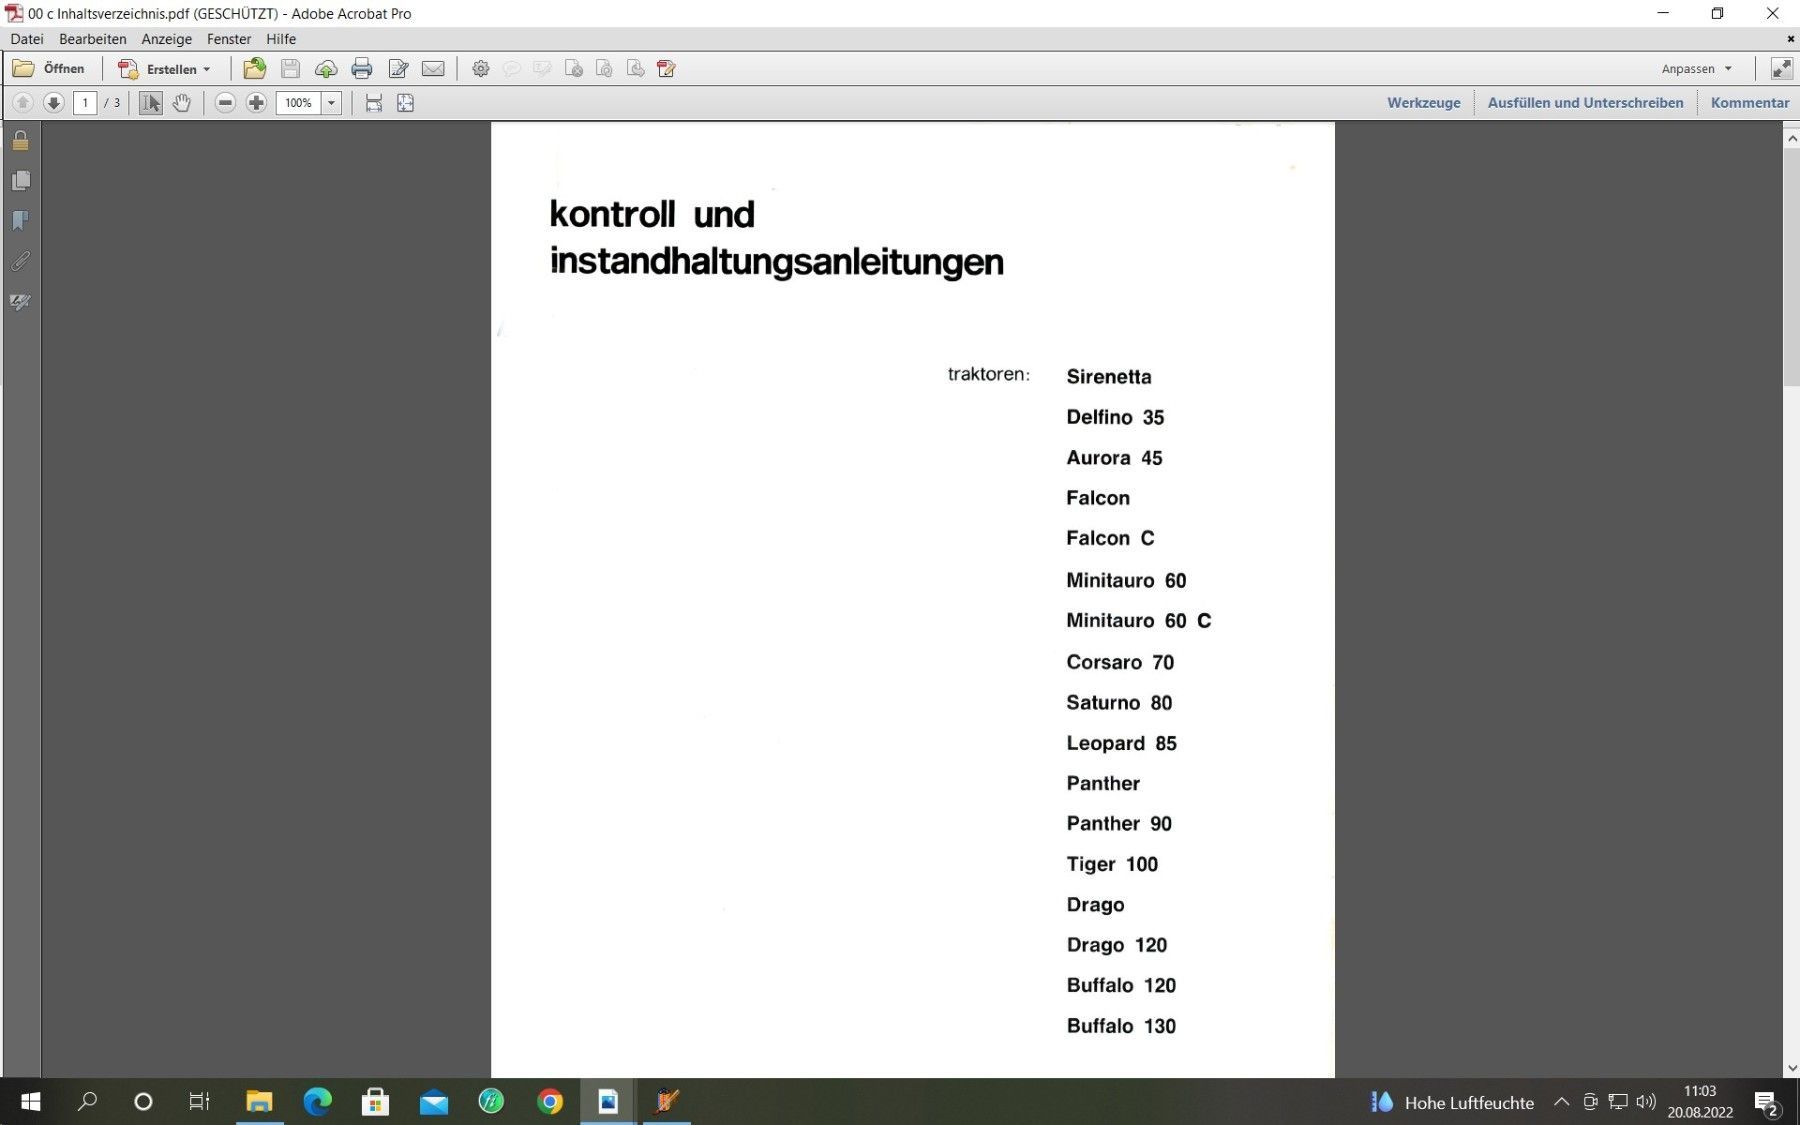
Task: Open the page thumbnails panel
Action: coord(20,181)
